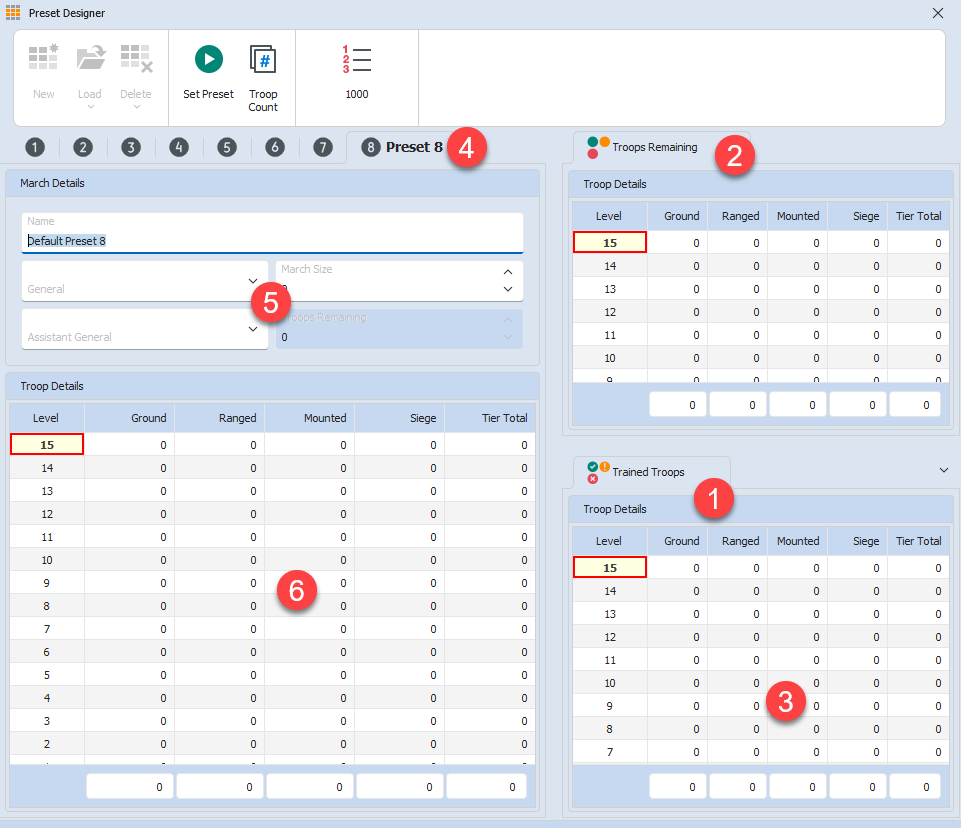This screenshot has width=961, height=828.
Task: Open preset tab number 7
Action: 322,147
